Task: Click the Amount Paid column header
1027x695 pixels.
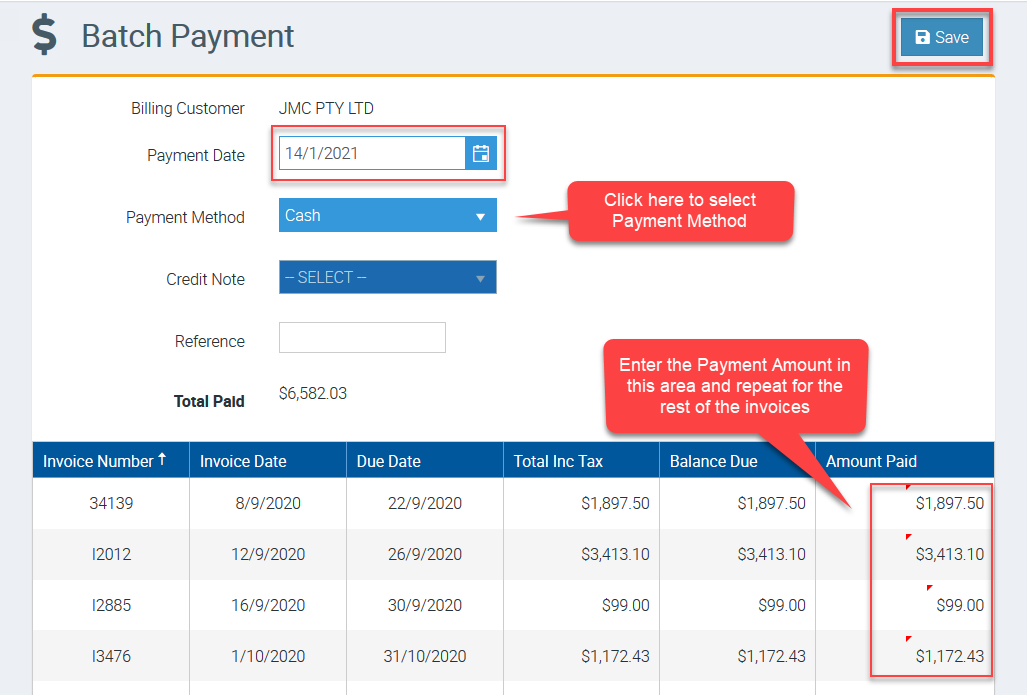Action: click(x=871, y=461)
